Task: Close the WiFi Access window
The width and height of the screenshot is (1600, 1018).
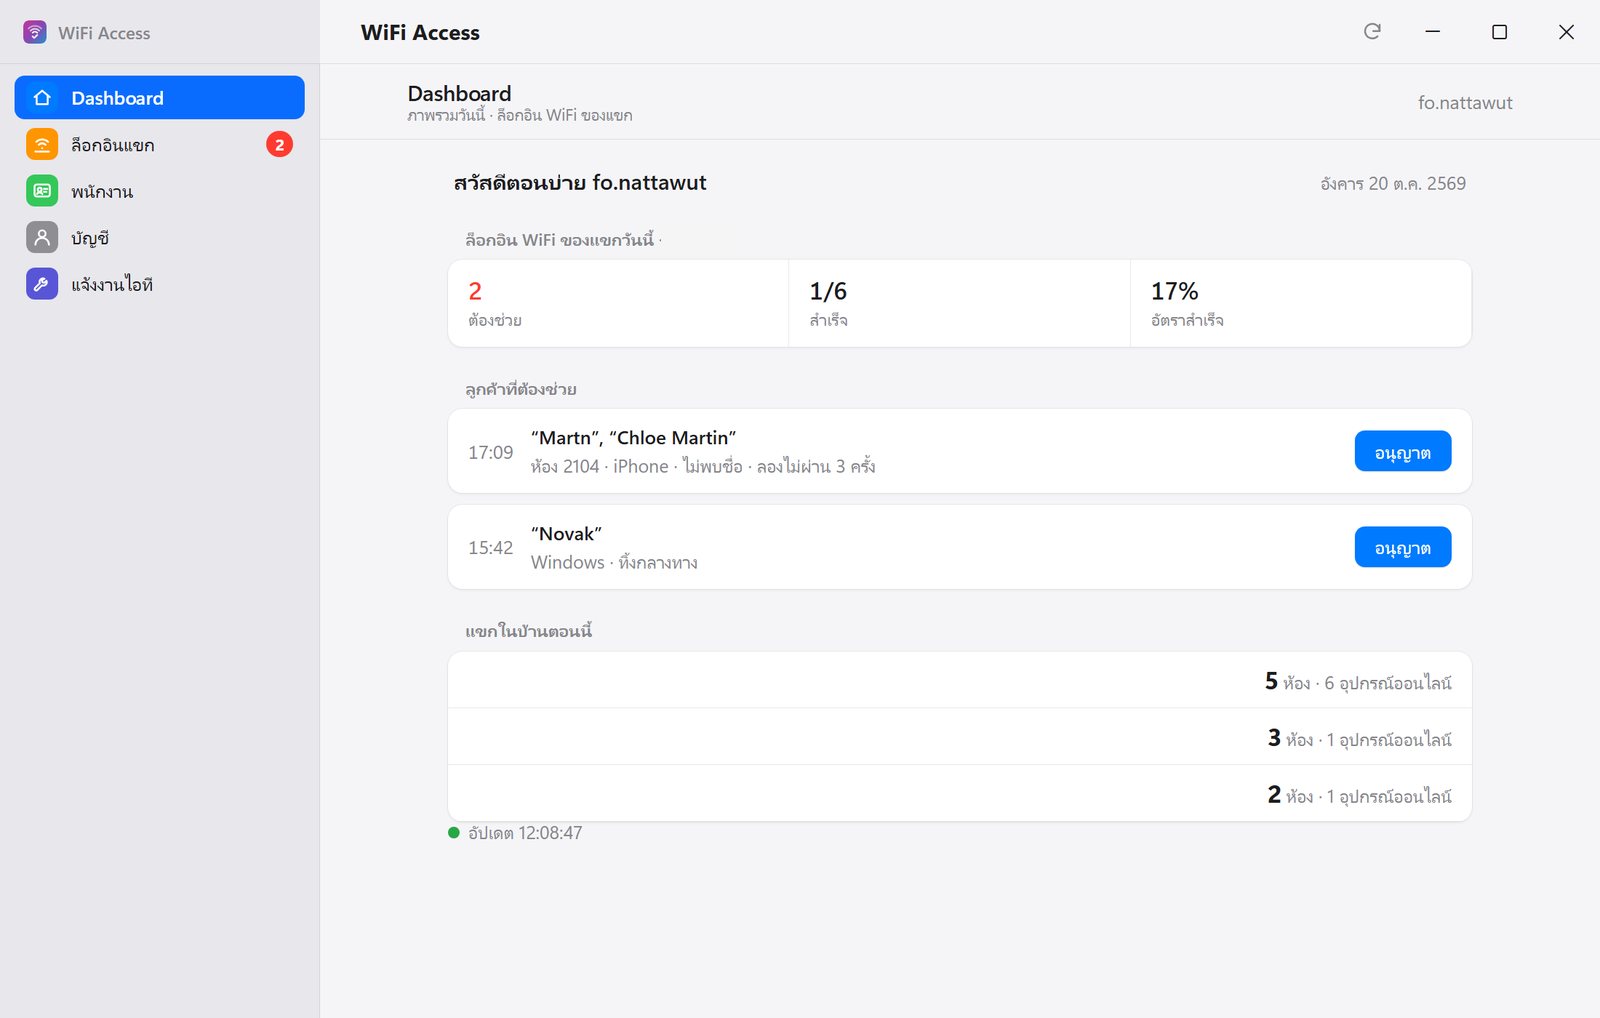Action: 1566,32
